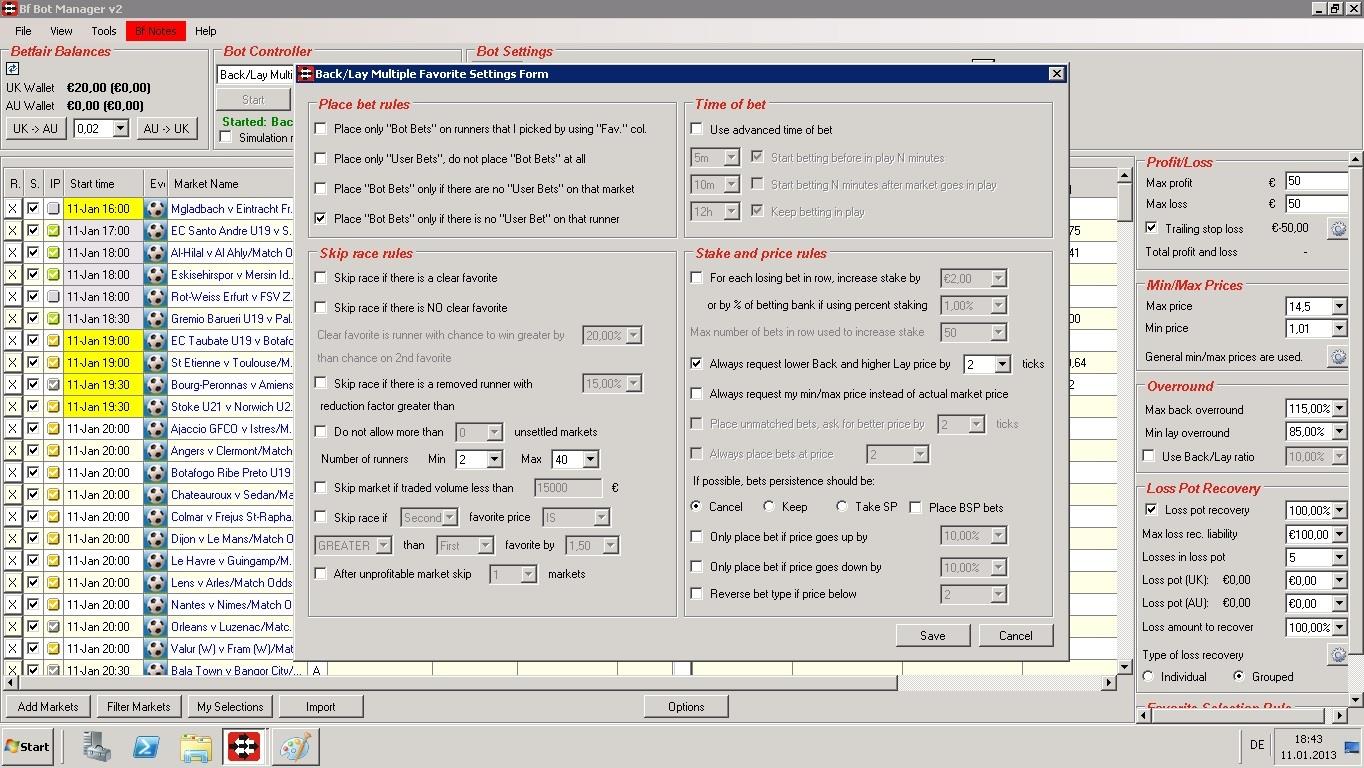Open wallet transfer amount dropdown showing 0,02
Image resolution: width=1364 pixels, height=768 pixels.
pyautogui.click(x=120, y=129)
